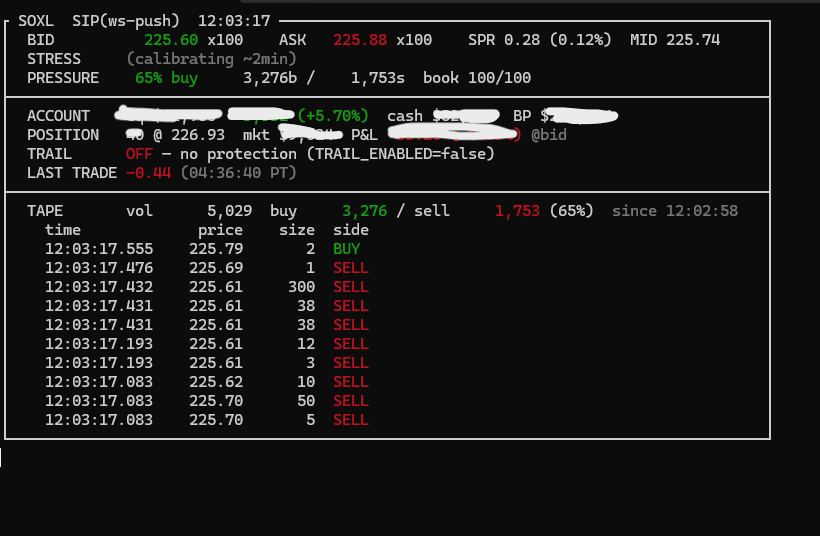
Task: Click the POSITION label
Action: pos(63,135)
